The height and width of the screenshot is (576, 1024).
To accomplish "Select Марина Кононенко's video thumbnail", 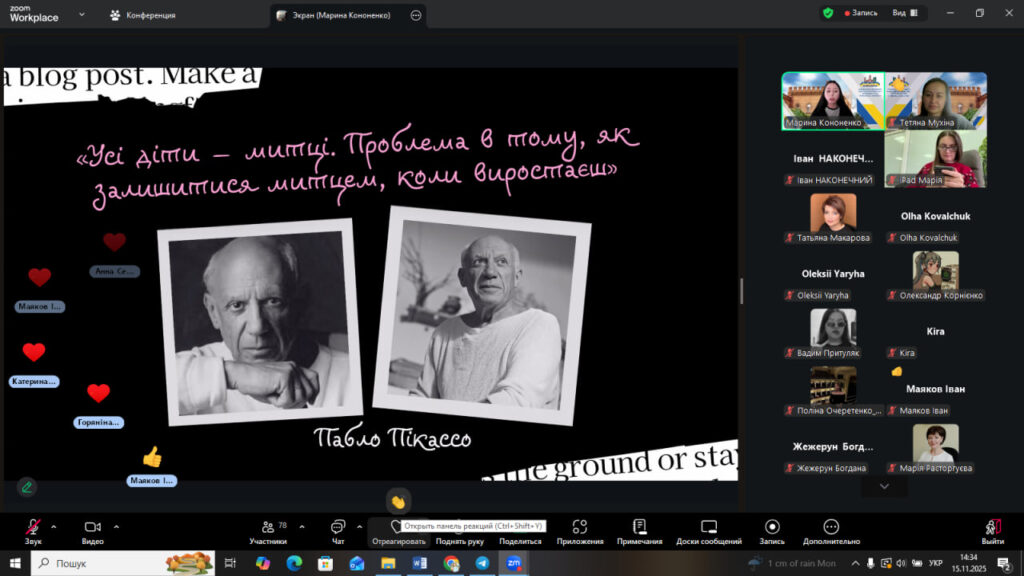I will click(832, 100).
